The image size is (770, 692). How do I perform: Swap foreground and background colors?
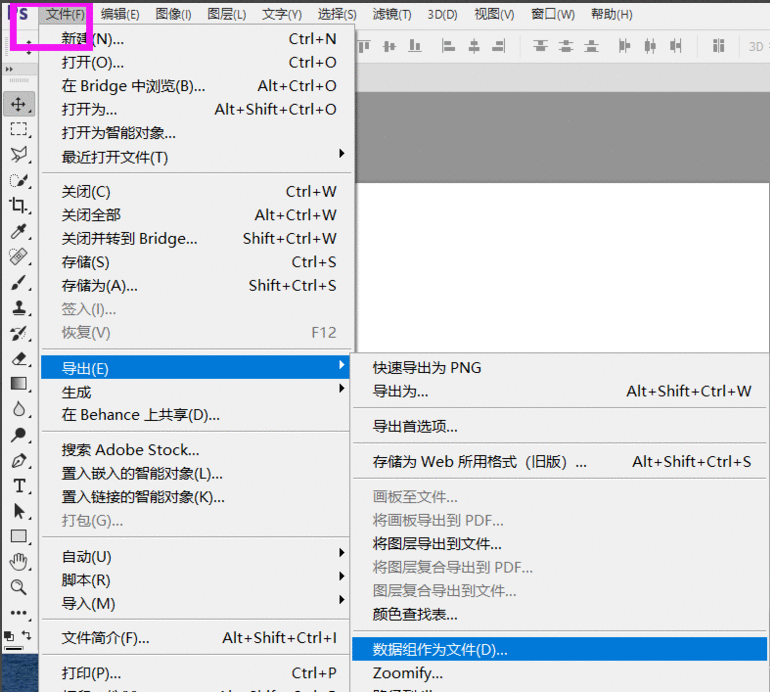[27, 635]
